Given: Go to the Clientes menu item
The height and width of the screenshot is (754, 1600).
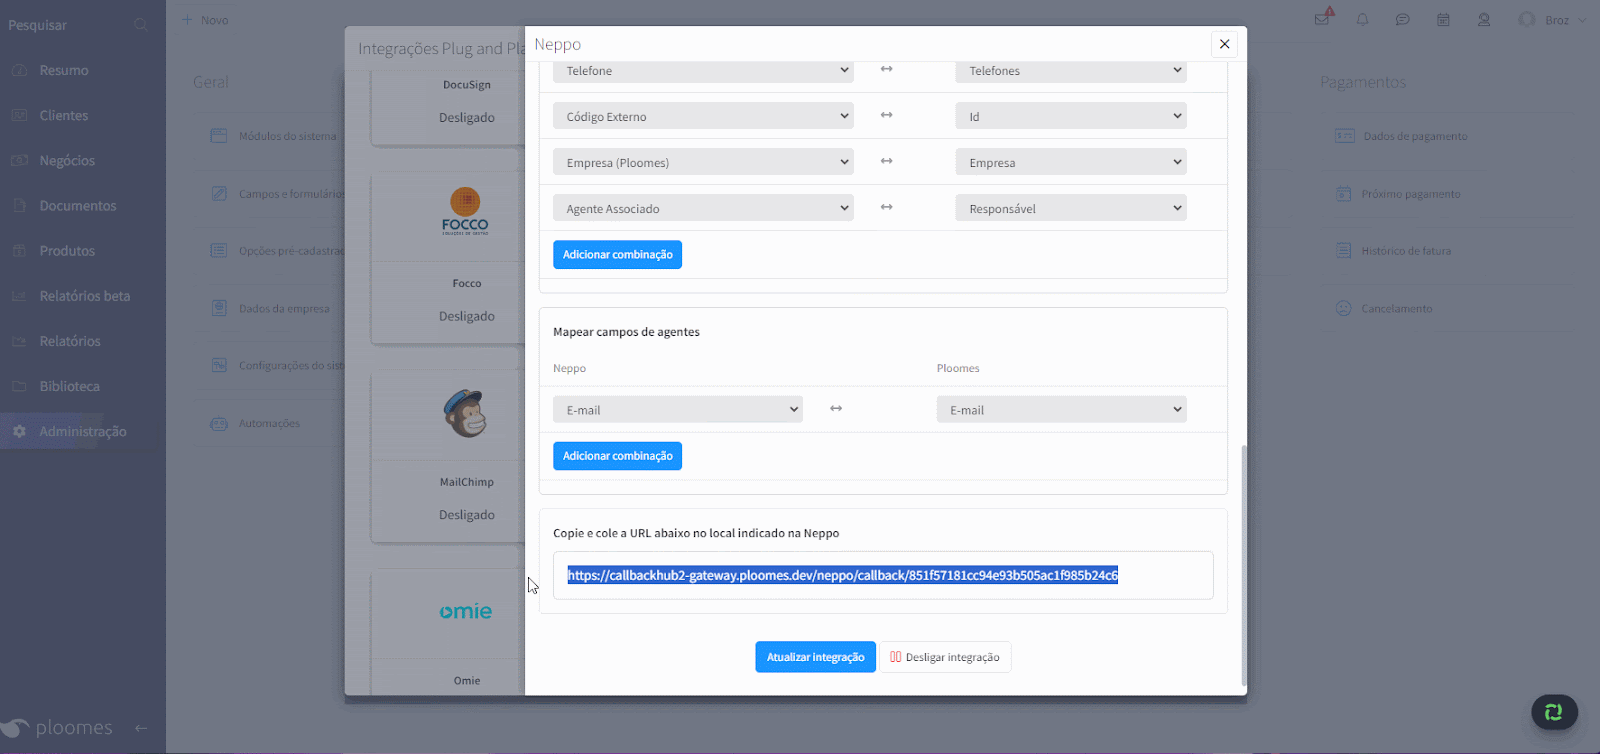Looking at the screenshot, I should point(64,116).
